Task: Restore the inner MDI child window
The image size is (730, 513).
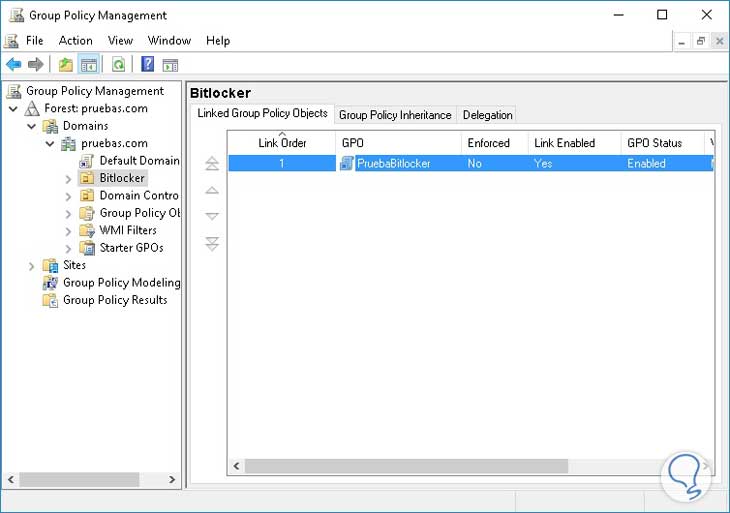Action: (x=701, y=41)
